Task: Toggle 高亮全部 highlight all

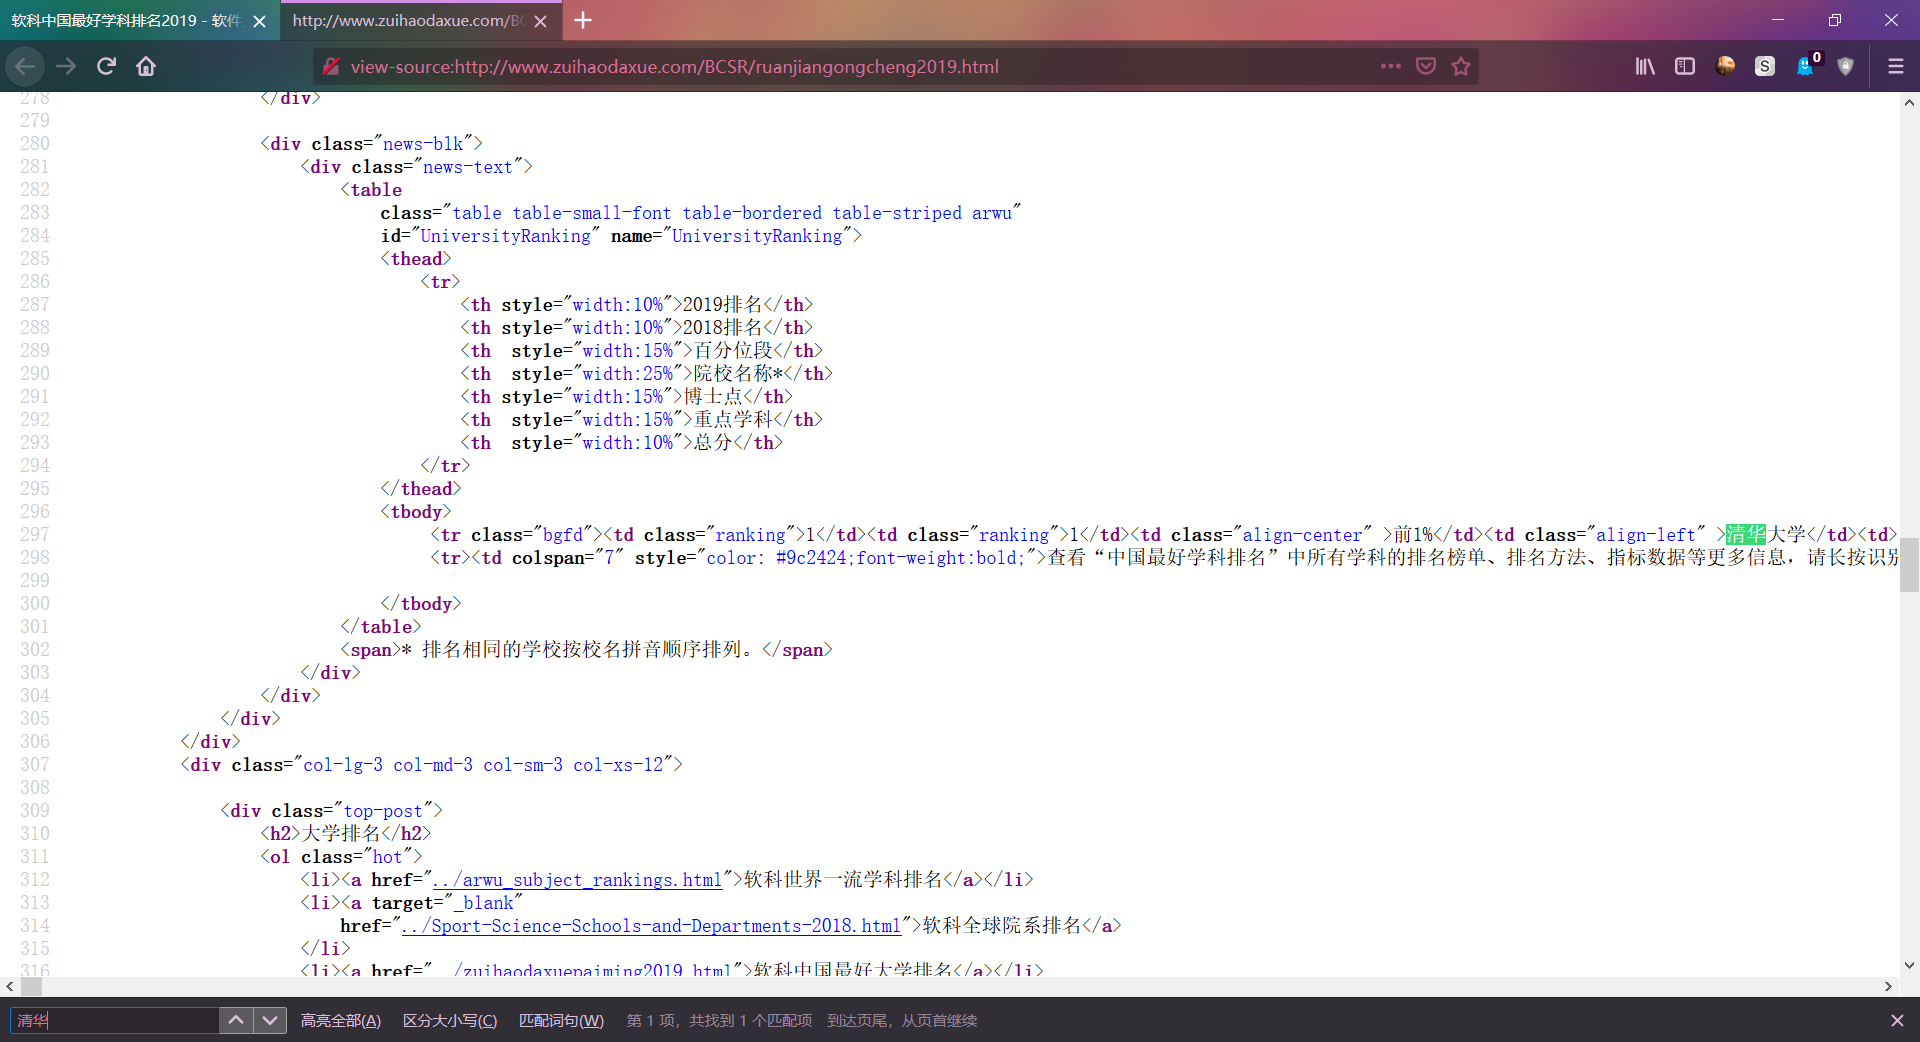Action: coord(341,1020)
